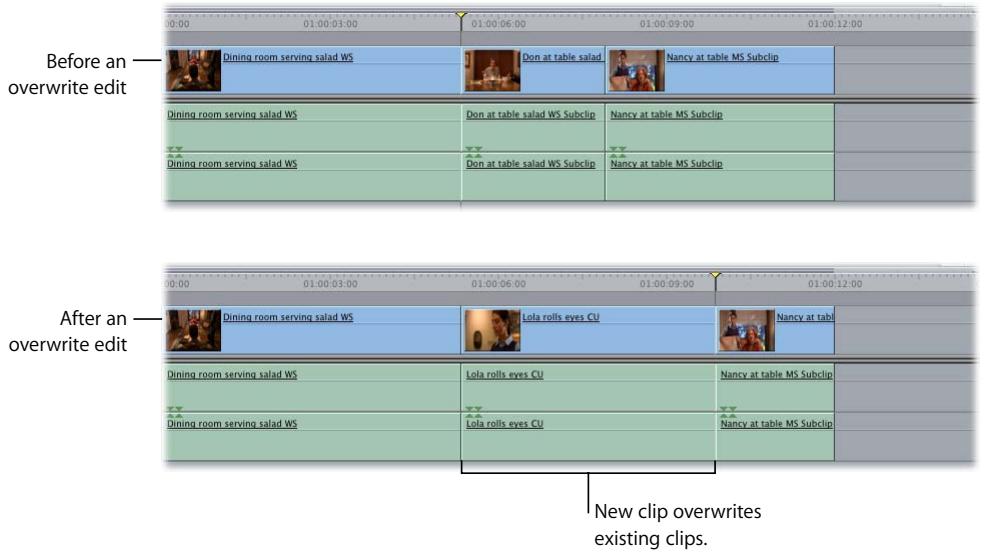This screenshot has height=556, width=984.
Task: Click 'Lola rolls eyes CU' video clip label
Action: tap(561, 317)
